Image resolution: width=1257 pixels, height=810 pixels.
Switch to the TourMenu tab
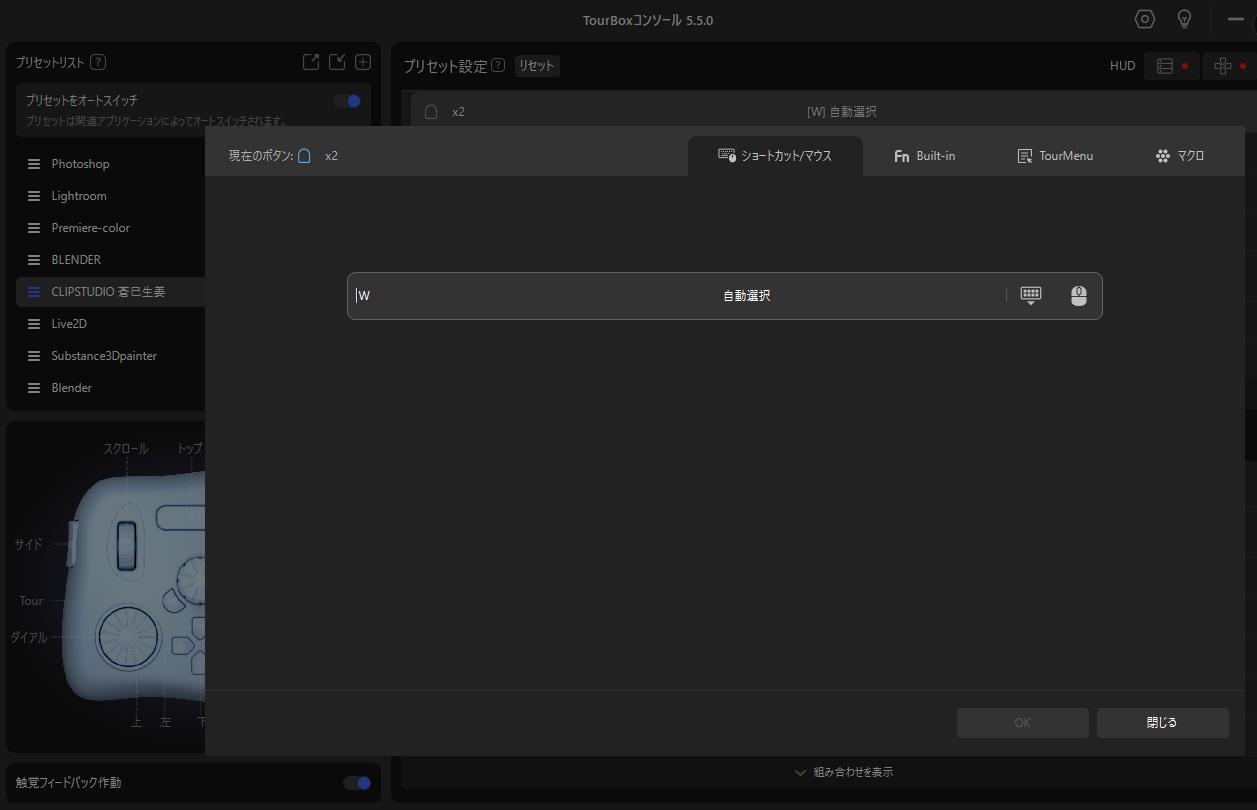[1055, 156]
